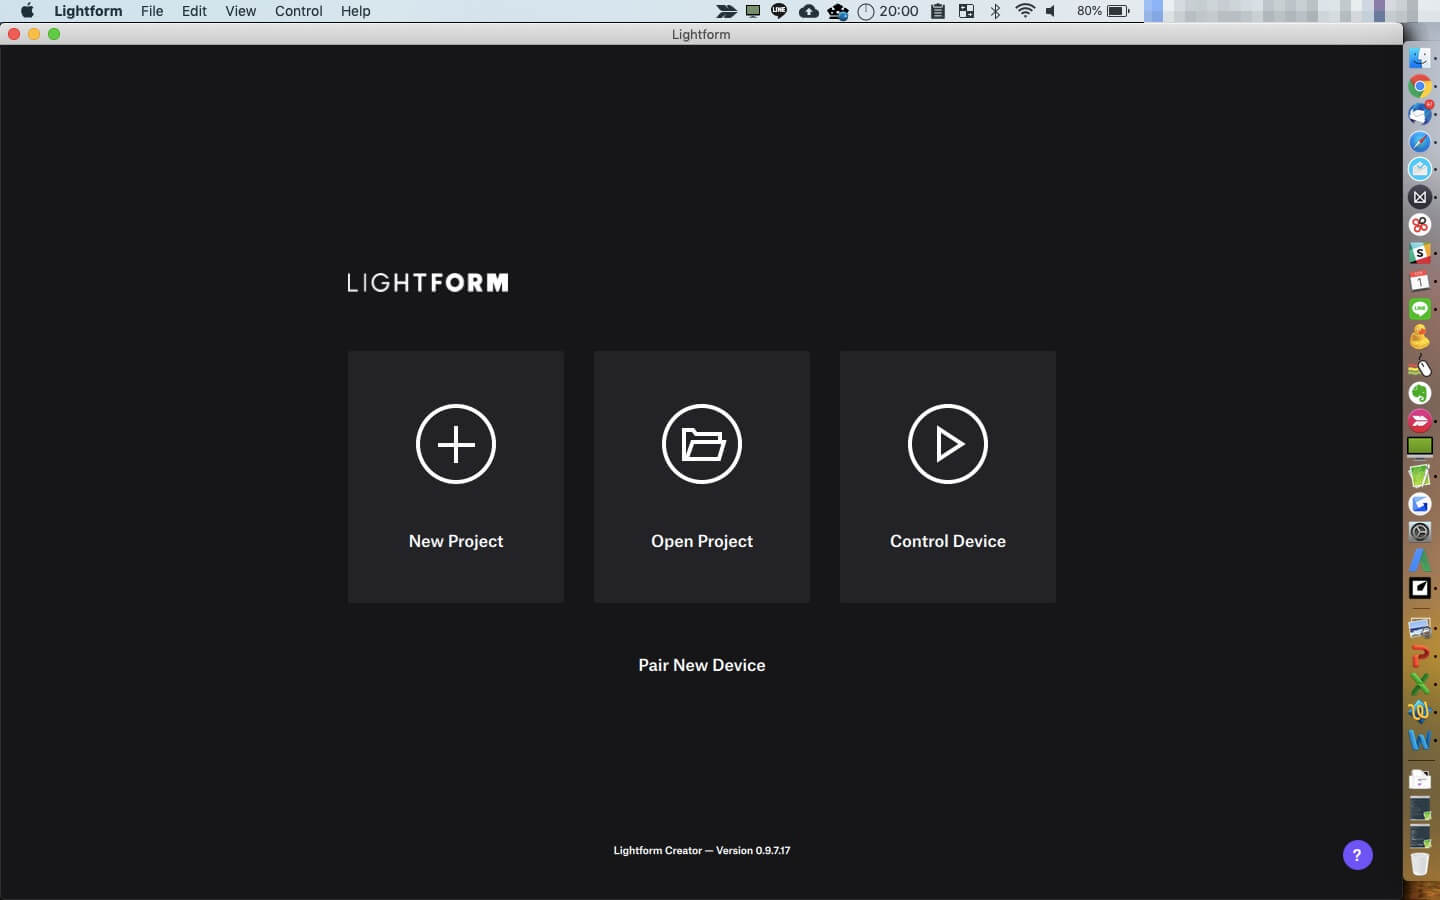Viewport: 1440px width, 900px height.
Task: Click the Bluetooth icon in menu bar
Action: [995, 11]
